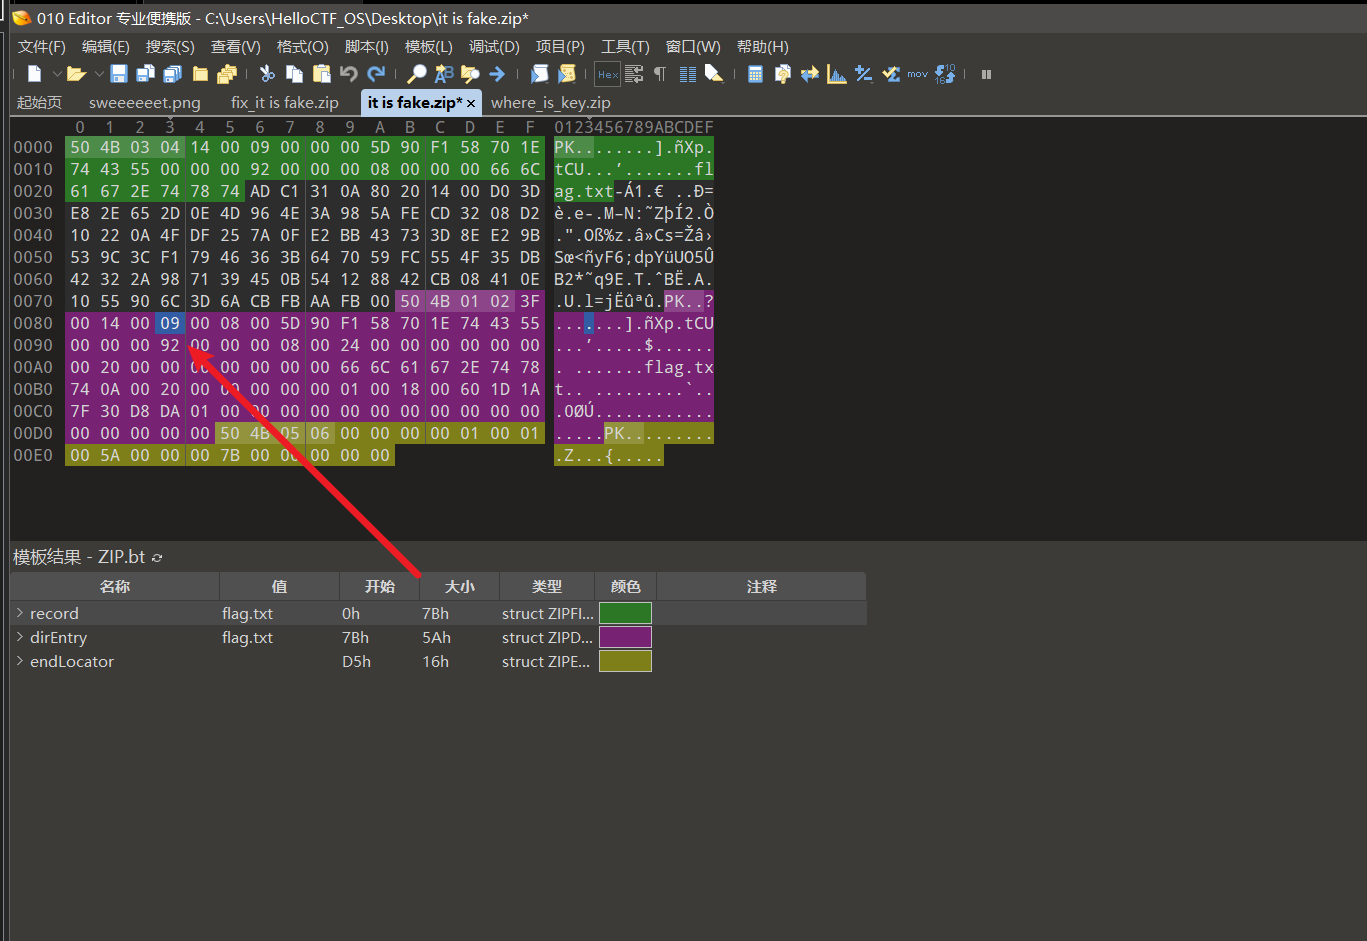Viewport: 1367px width, 941px height.
Task: Close the it is fake.zip tab
Action: 471,103
